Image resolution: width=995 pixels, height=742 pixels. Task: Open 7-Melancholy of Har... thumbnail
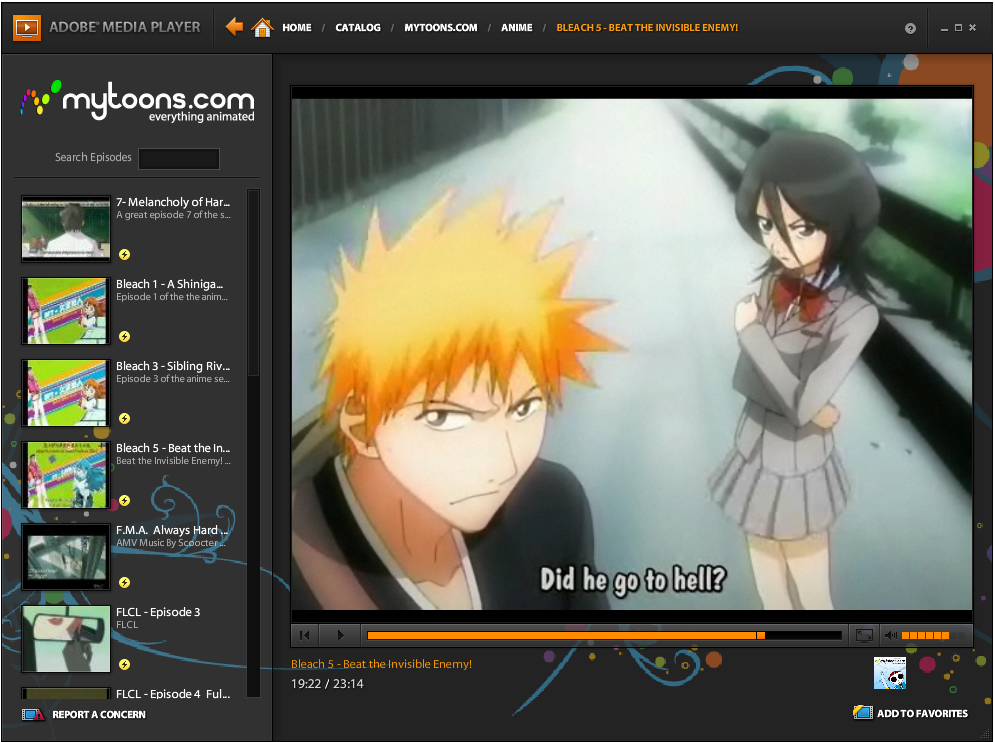click(66, 229)
